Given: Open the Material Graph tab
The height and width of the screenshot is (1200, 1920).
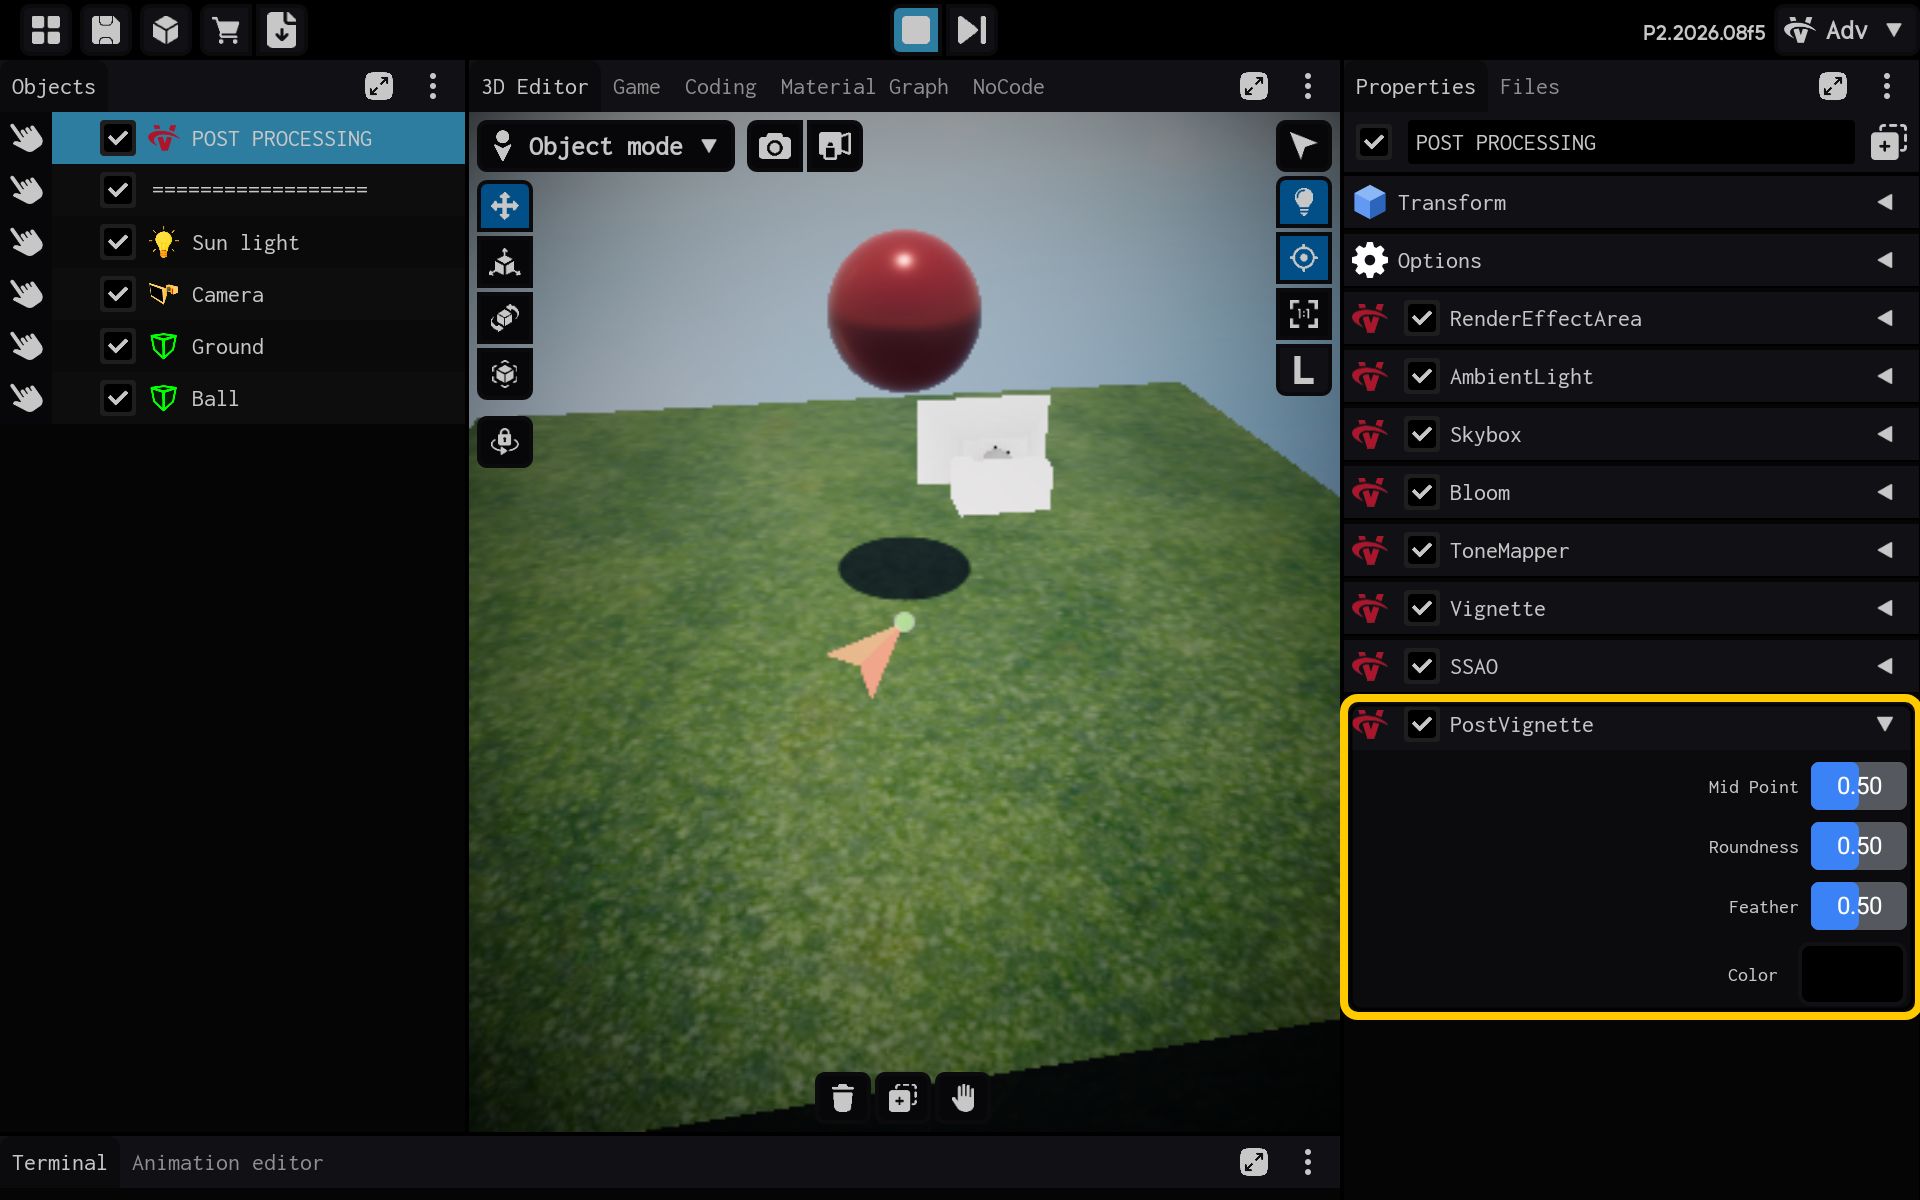Looking at the screenshot, I should (x=864, y=87).
